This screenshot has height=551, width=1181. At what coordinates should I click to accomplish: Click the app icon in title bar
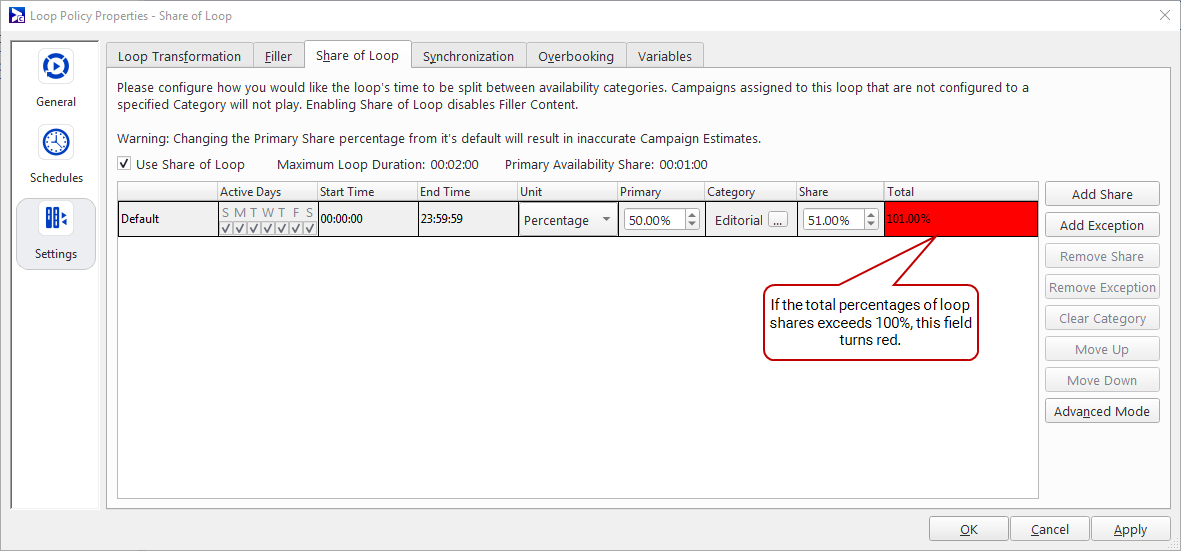pyautogui.click(x=16, y=15)
